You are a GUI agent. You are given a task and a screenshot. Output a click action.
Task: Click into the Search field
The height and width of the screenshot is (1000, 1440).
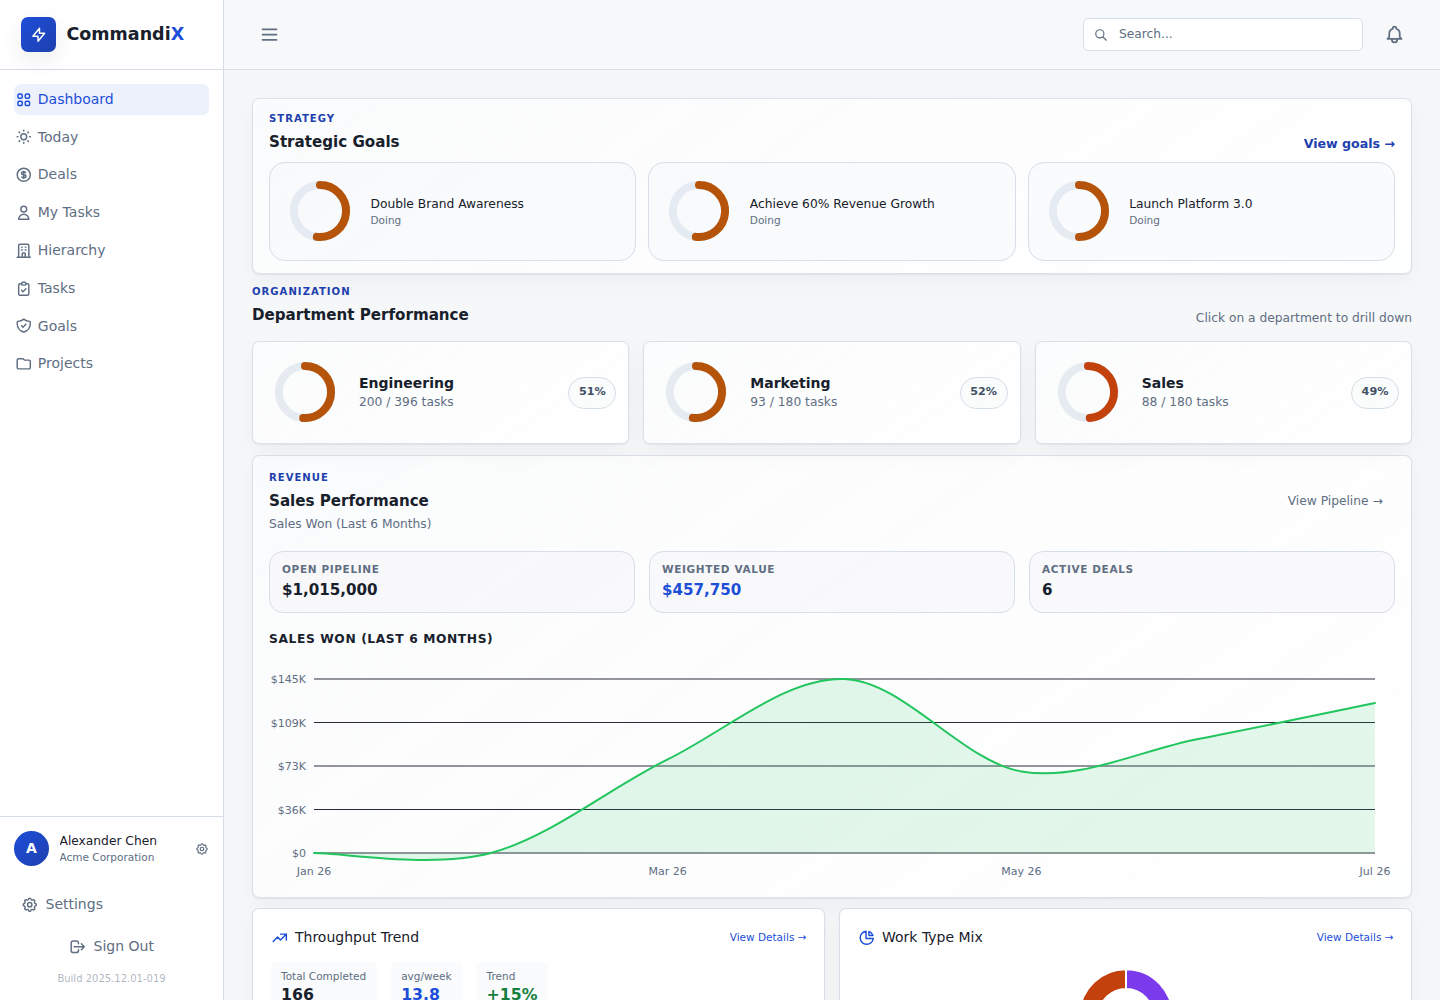pyautogui.click(x=1222, y=35)
